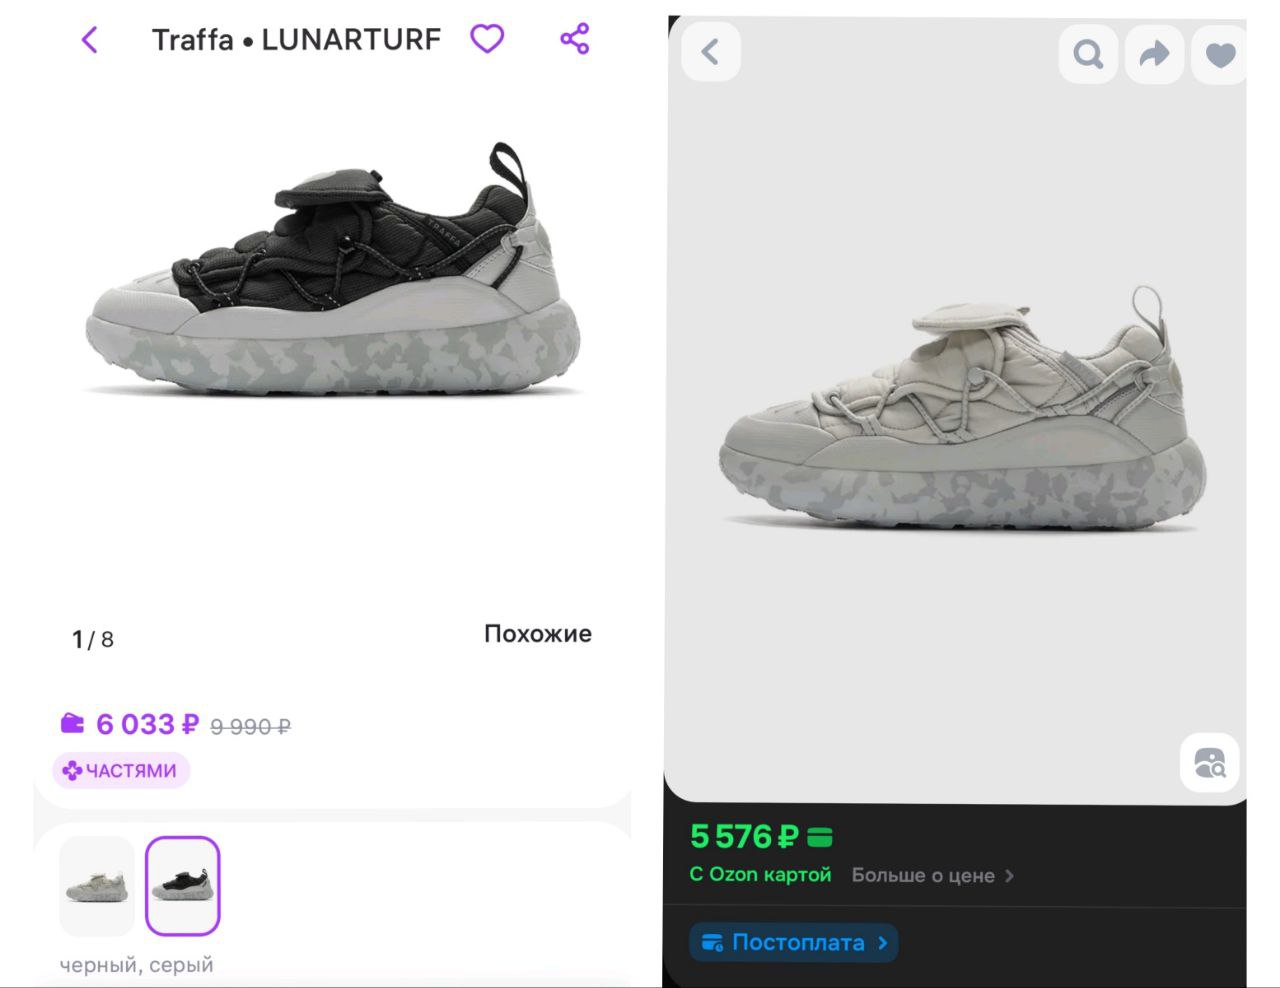Image resolution: width=1280 pixels, height=988 pixels.
Task: Share the Ozon product via arrow icon
Action: pos(1154,53)
